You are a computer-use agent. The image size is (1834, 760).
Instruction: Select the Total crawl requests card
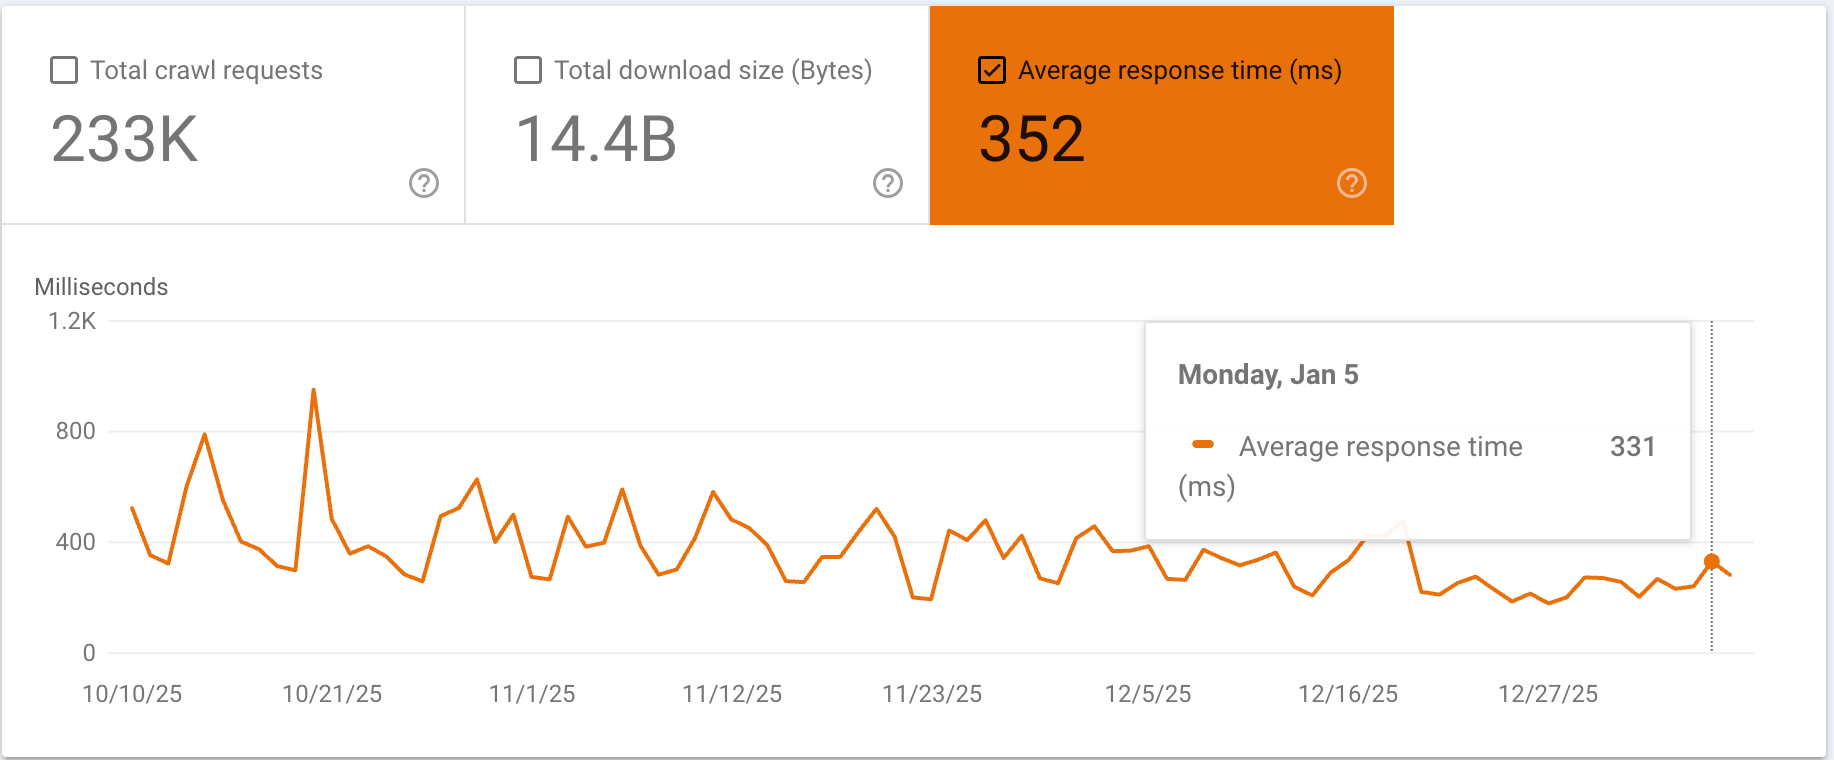pyautogui.click(x=233, y=115)
